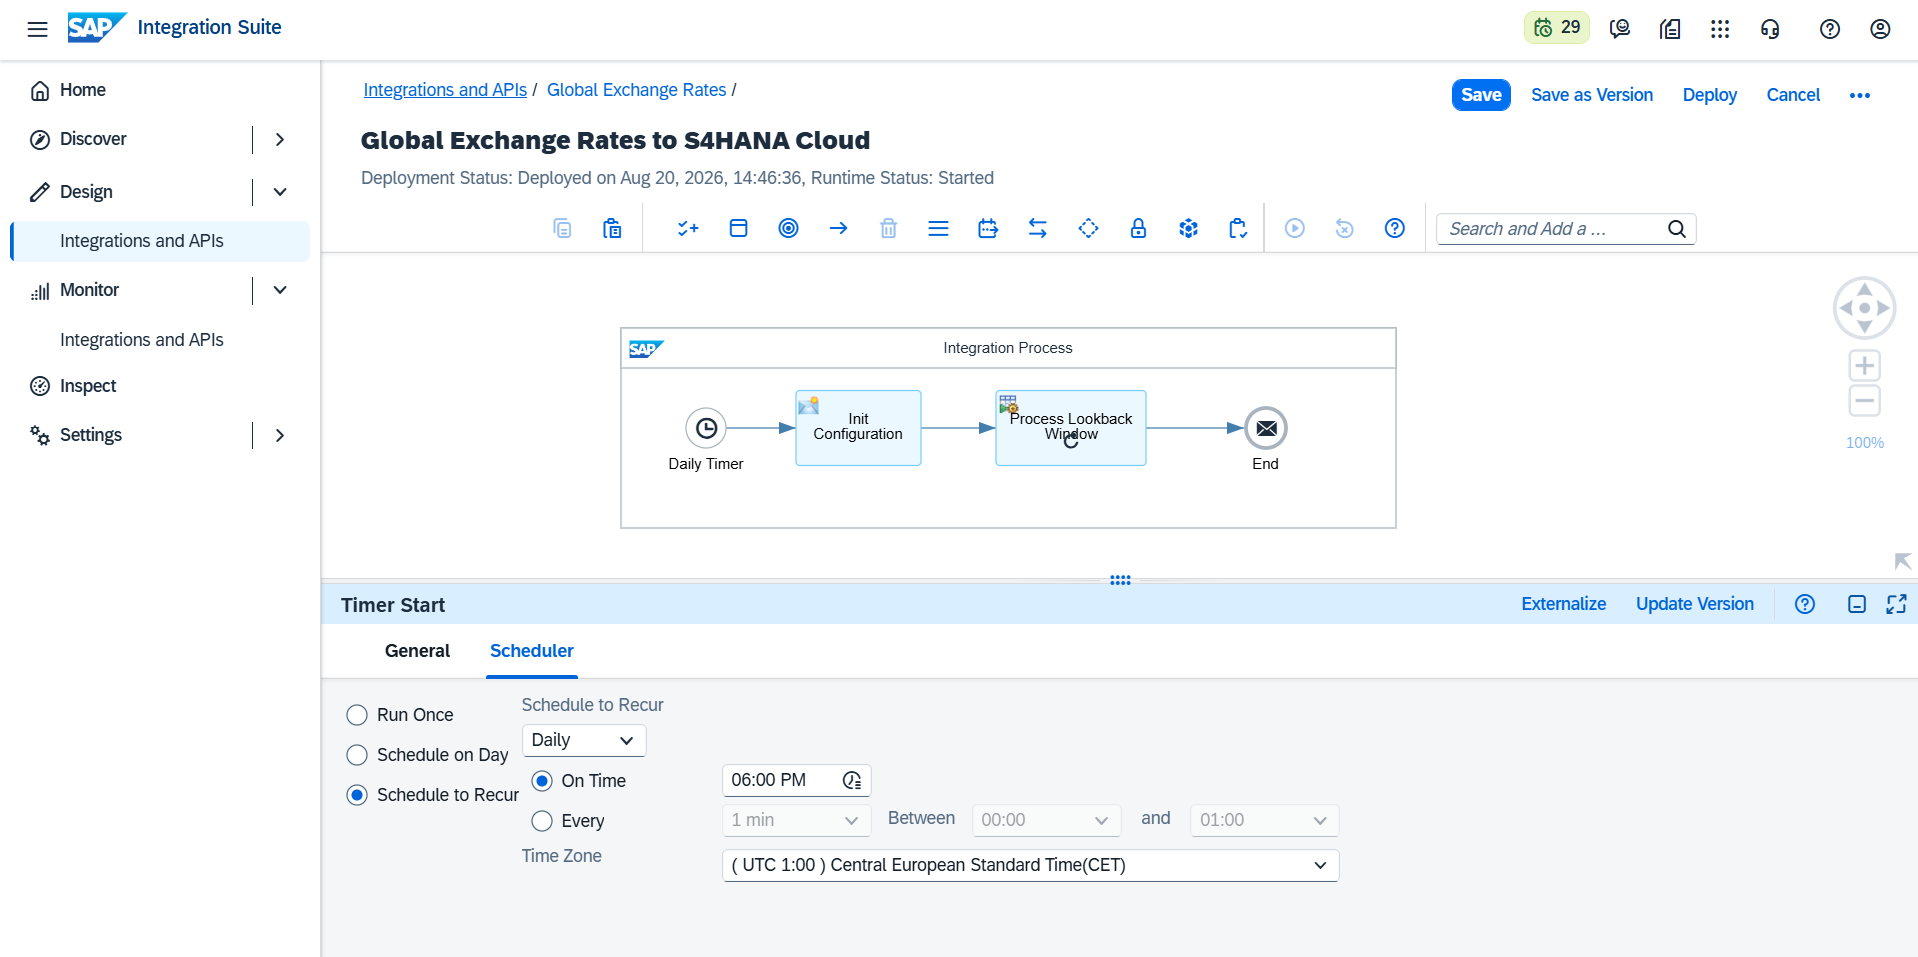Screen dimensions: 1918x957
Task: Click the Externalize link
Action: 1564,604
